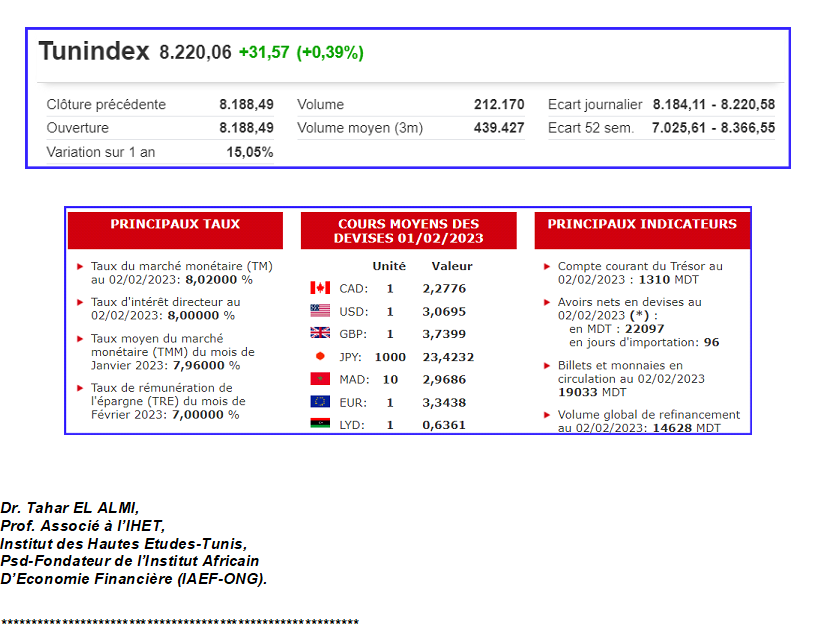The height and width of the screenshot is (643, 816).
Task: Click red arrow bullet beside Compte courant du Trésor
Action: pos(547,267)
